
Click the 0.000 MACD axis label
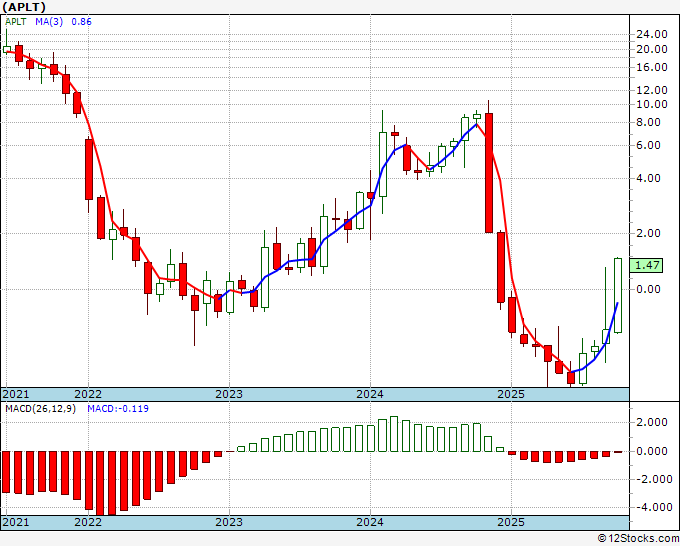point(651,451)
